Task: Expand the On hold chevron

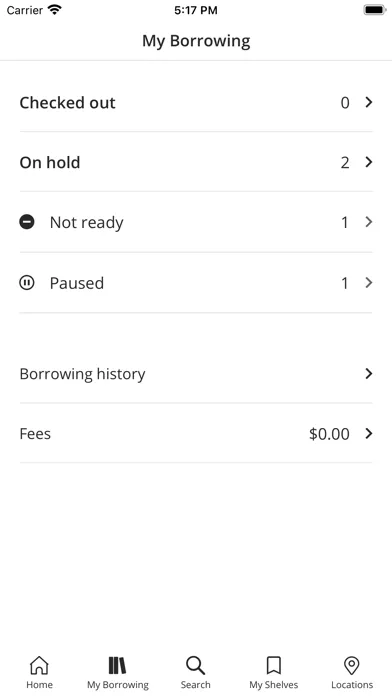Action: 368,162
